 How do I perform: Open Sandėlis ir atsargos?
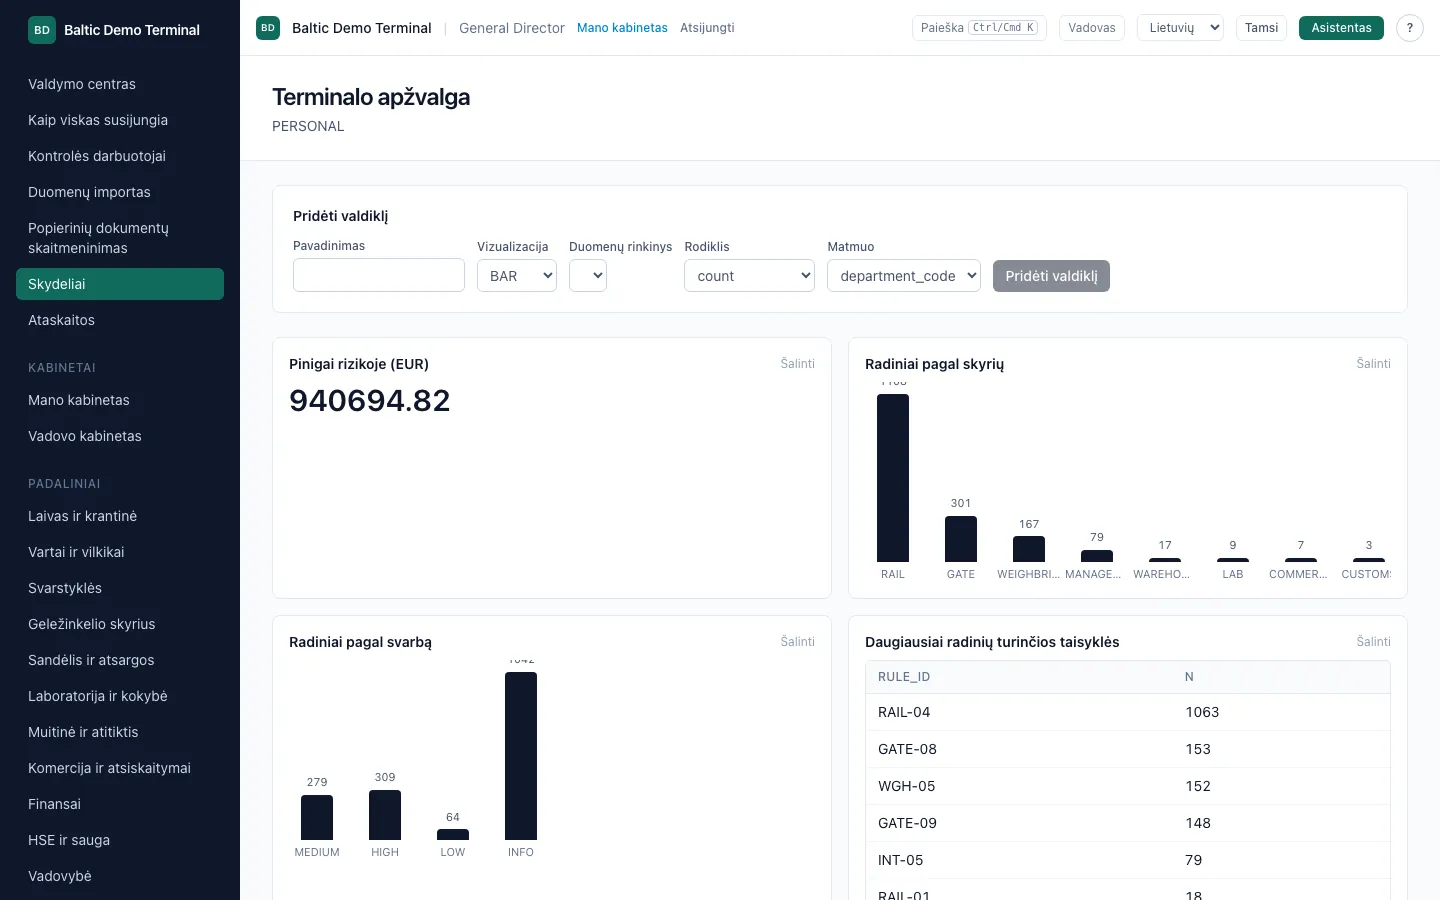pos(120,660)
